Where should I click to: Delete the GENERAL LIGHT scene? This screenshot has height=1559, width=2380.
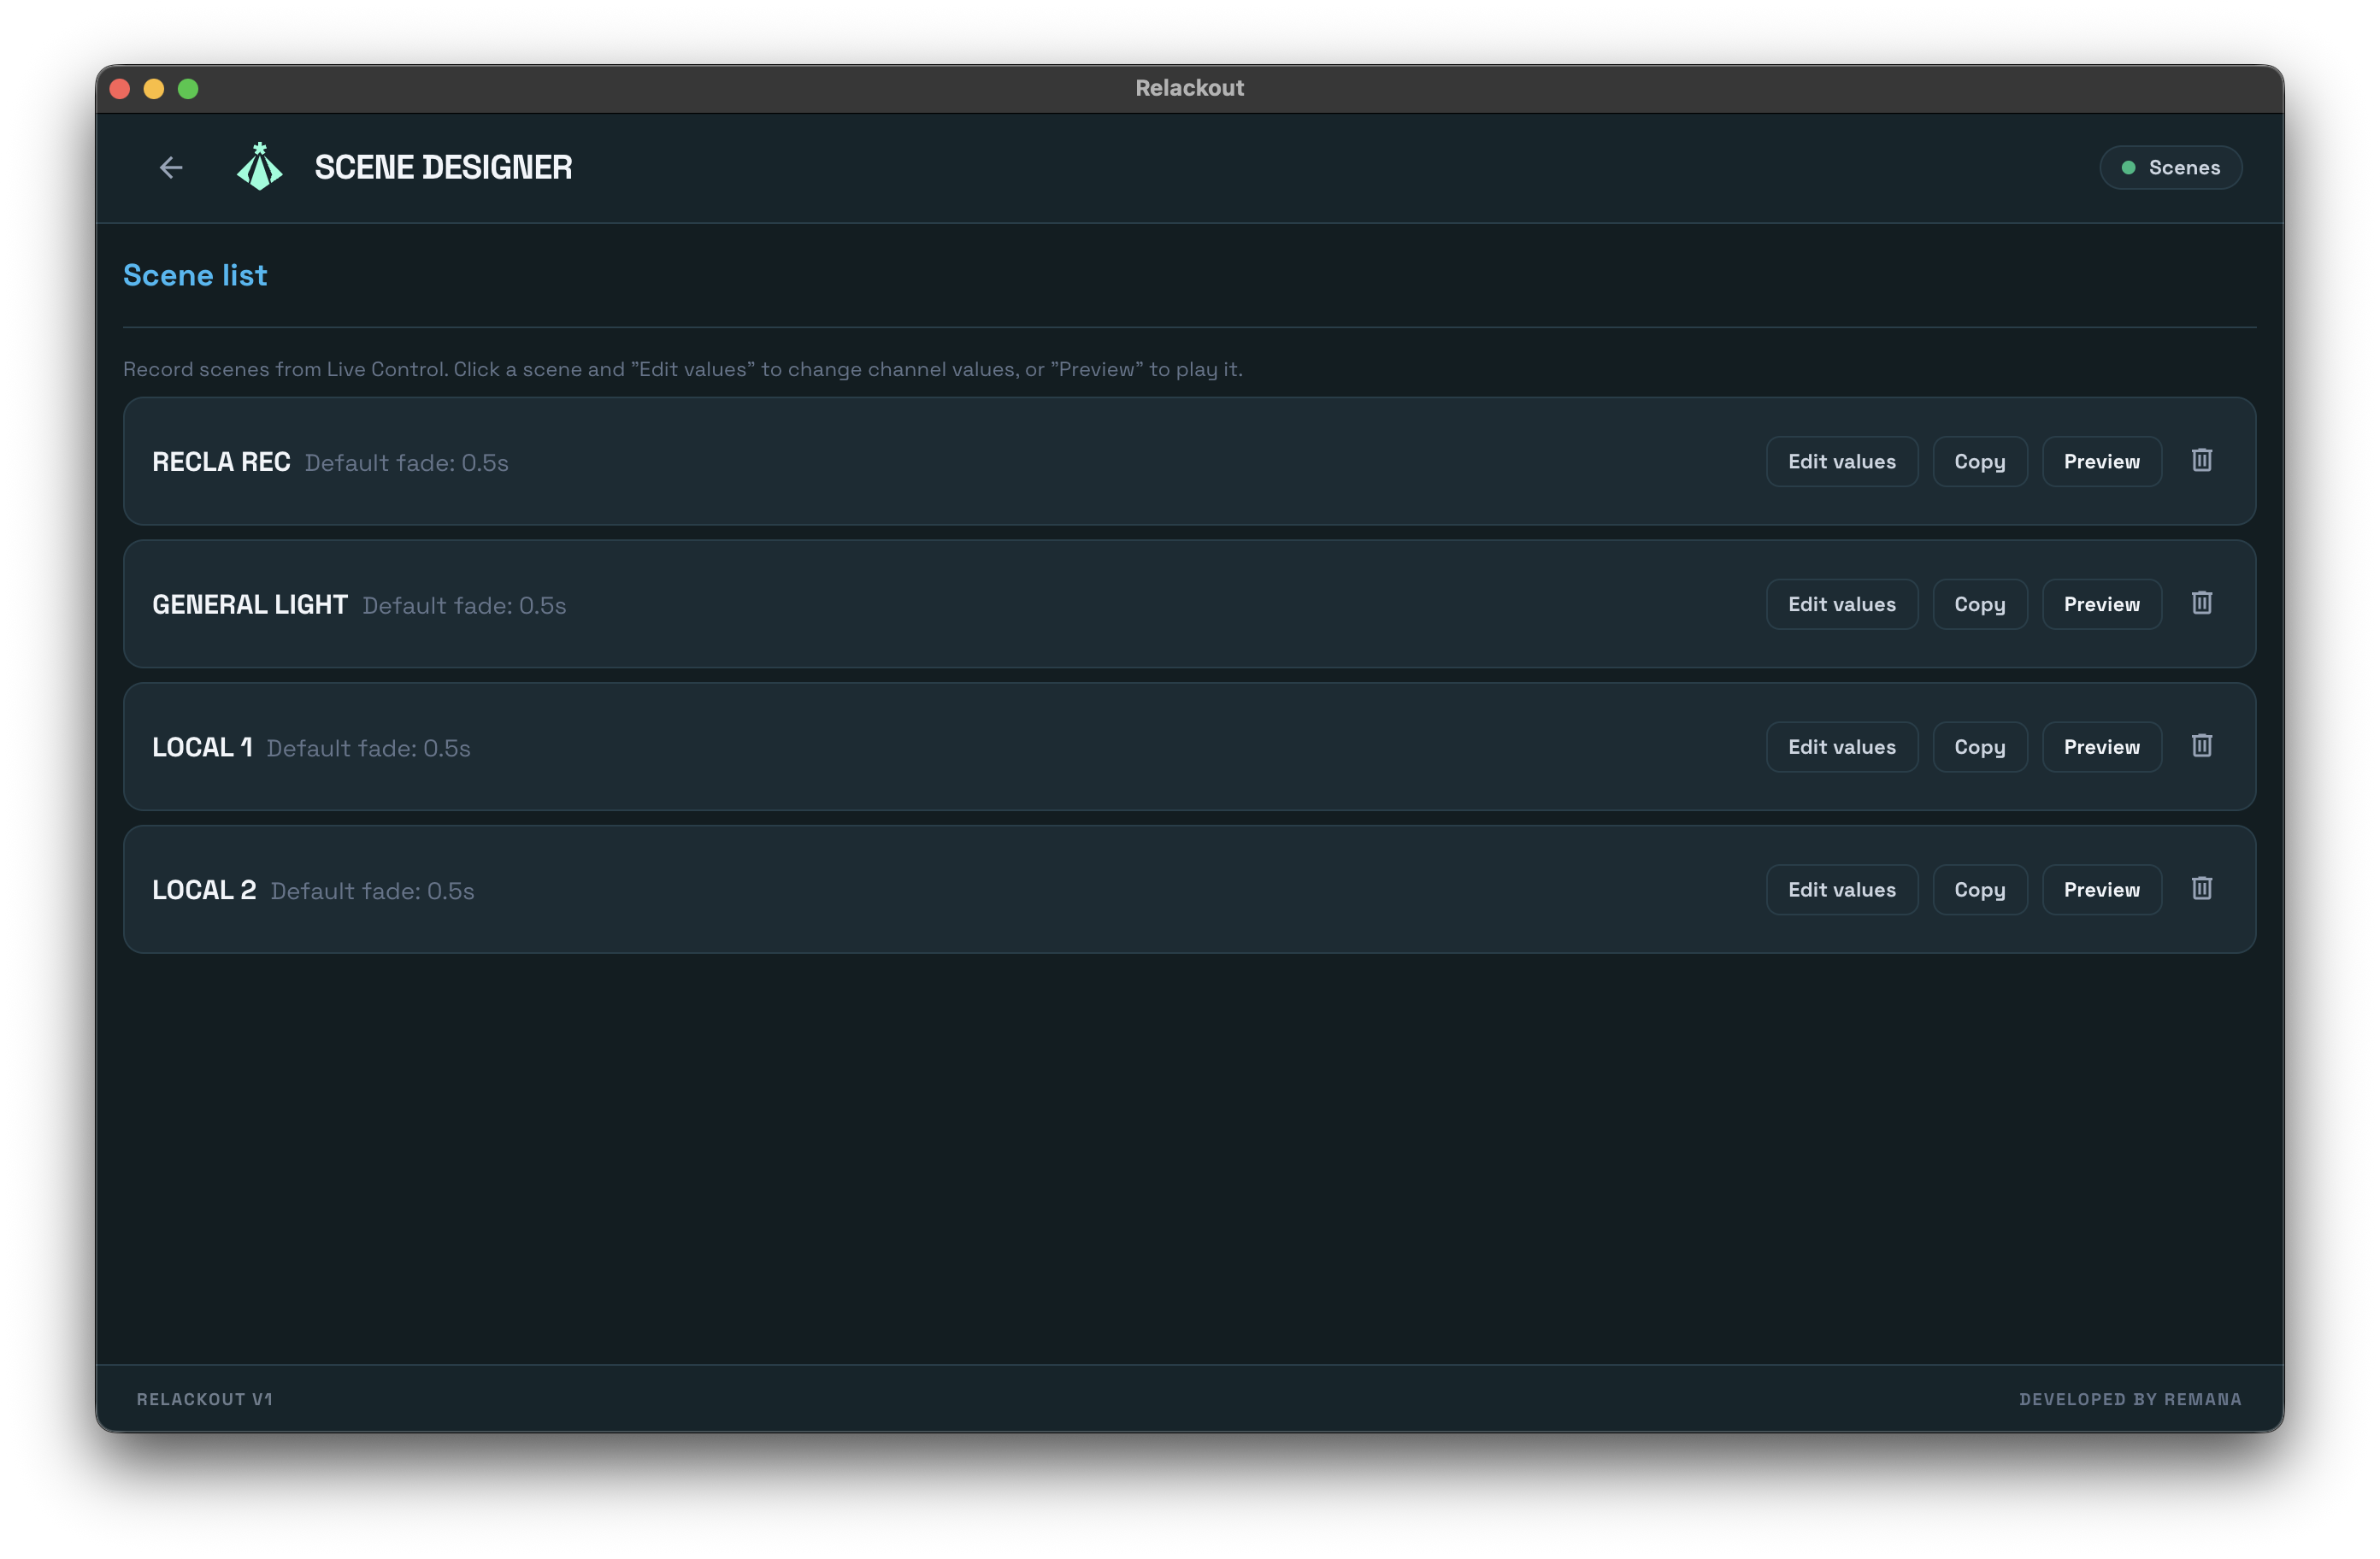coord(2201,603)
